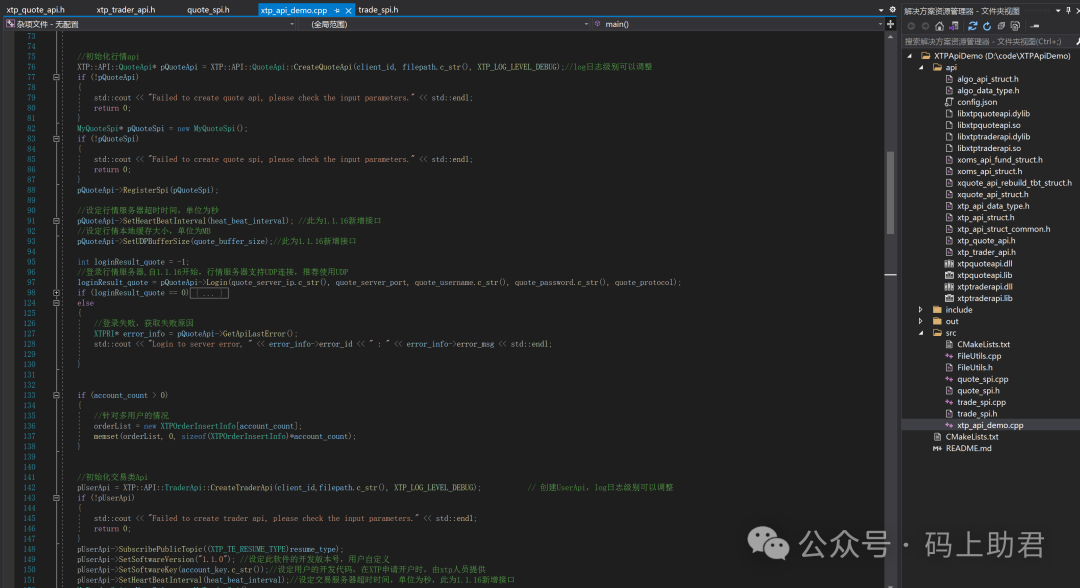Switch to the trade_spi.h tab
The image size is (1080, 588).
[x=378, y=10]
